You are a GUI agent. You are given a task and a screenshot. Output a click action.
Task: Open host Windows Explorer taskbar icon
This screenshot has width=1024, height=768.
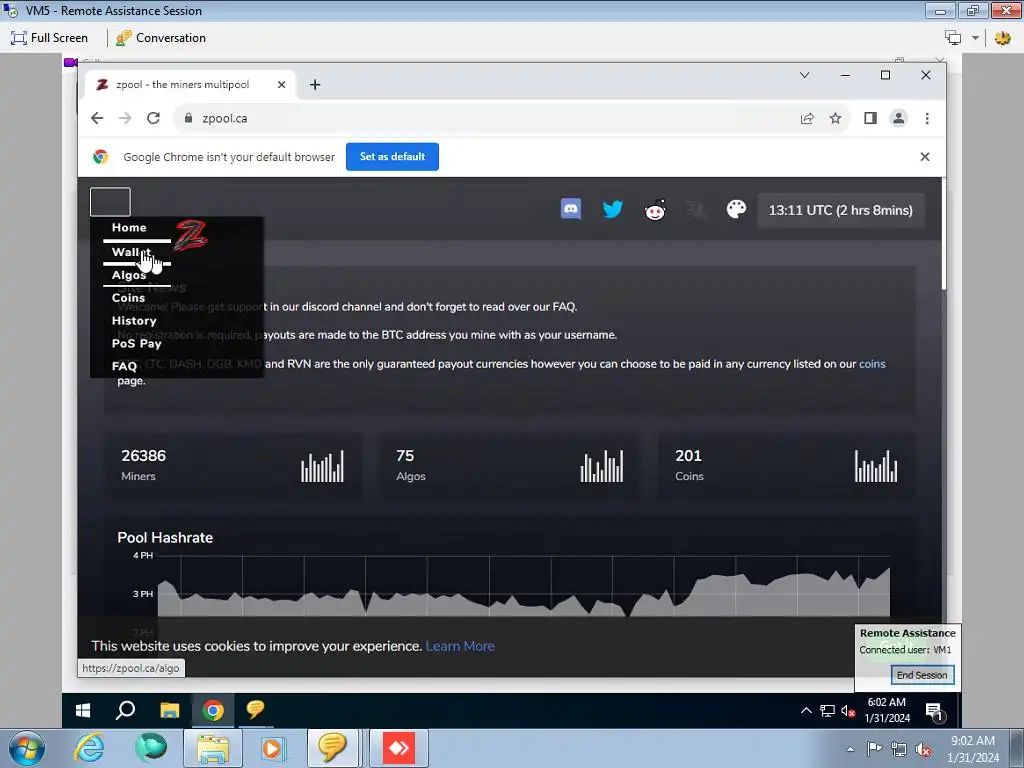tap(213, 748)
